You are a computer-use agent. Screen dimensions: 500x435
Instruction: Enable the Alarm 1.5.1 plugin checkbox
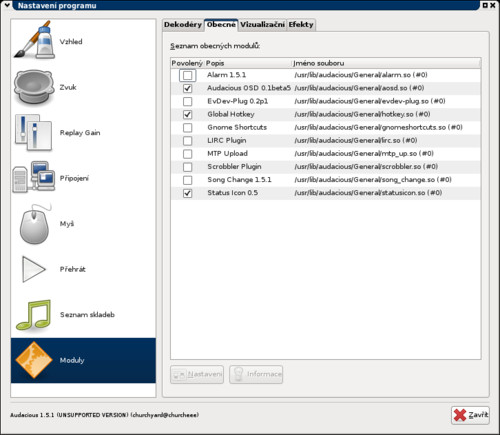pos(187,75)
